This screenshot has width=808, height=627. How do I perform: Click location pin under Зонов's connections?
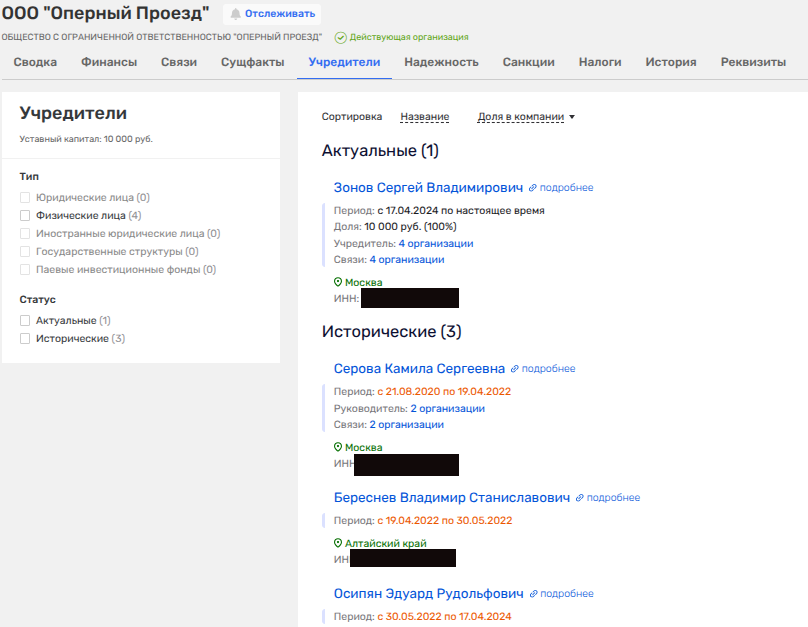[x=338, y=282]
